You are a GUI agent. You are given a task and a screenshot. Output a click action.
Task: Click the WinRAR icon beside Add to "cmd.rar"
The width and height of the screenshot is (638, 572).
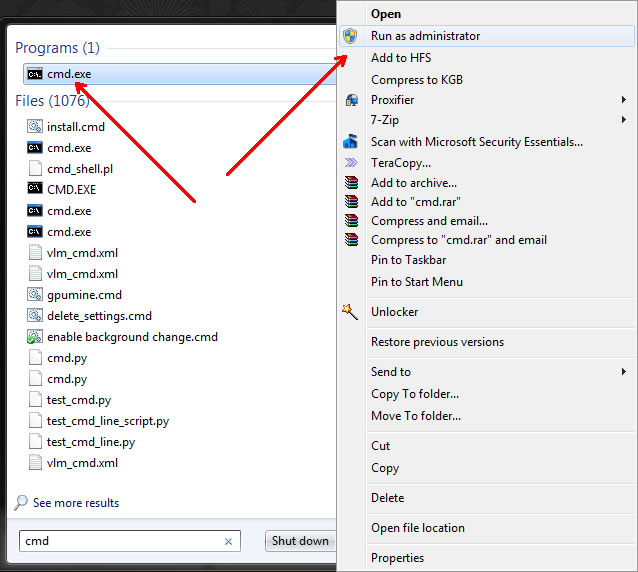click(x=352, y=202)
